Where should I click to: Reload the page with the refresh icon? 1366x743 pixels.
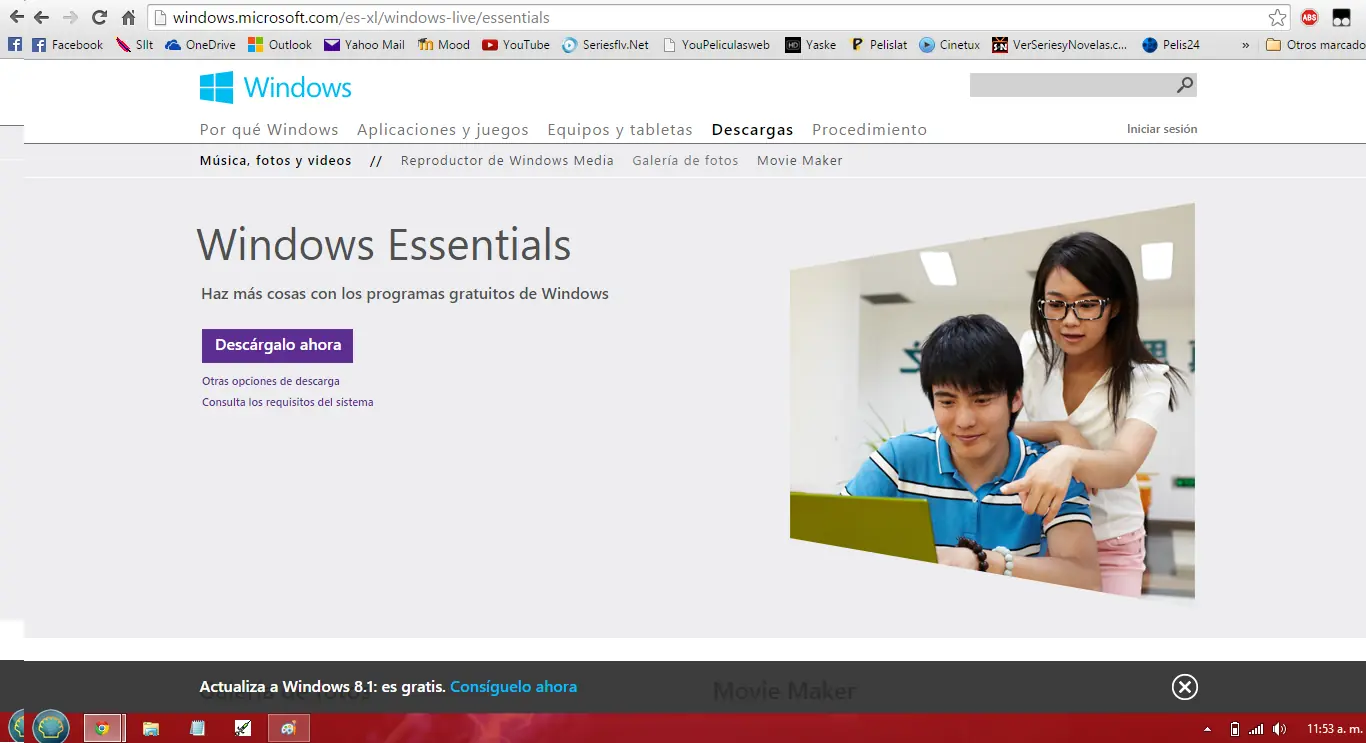coord(99,18)
